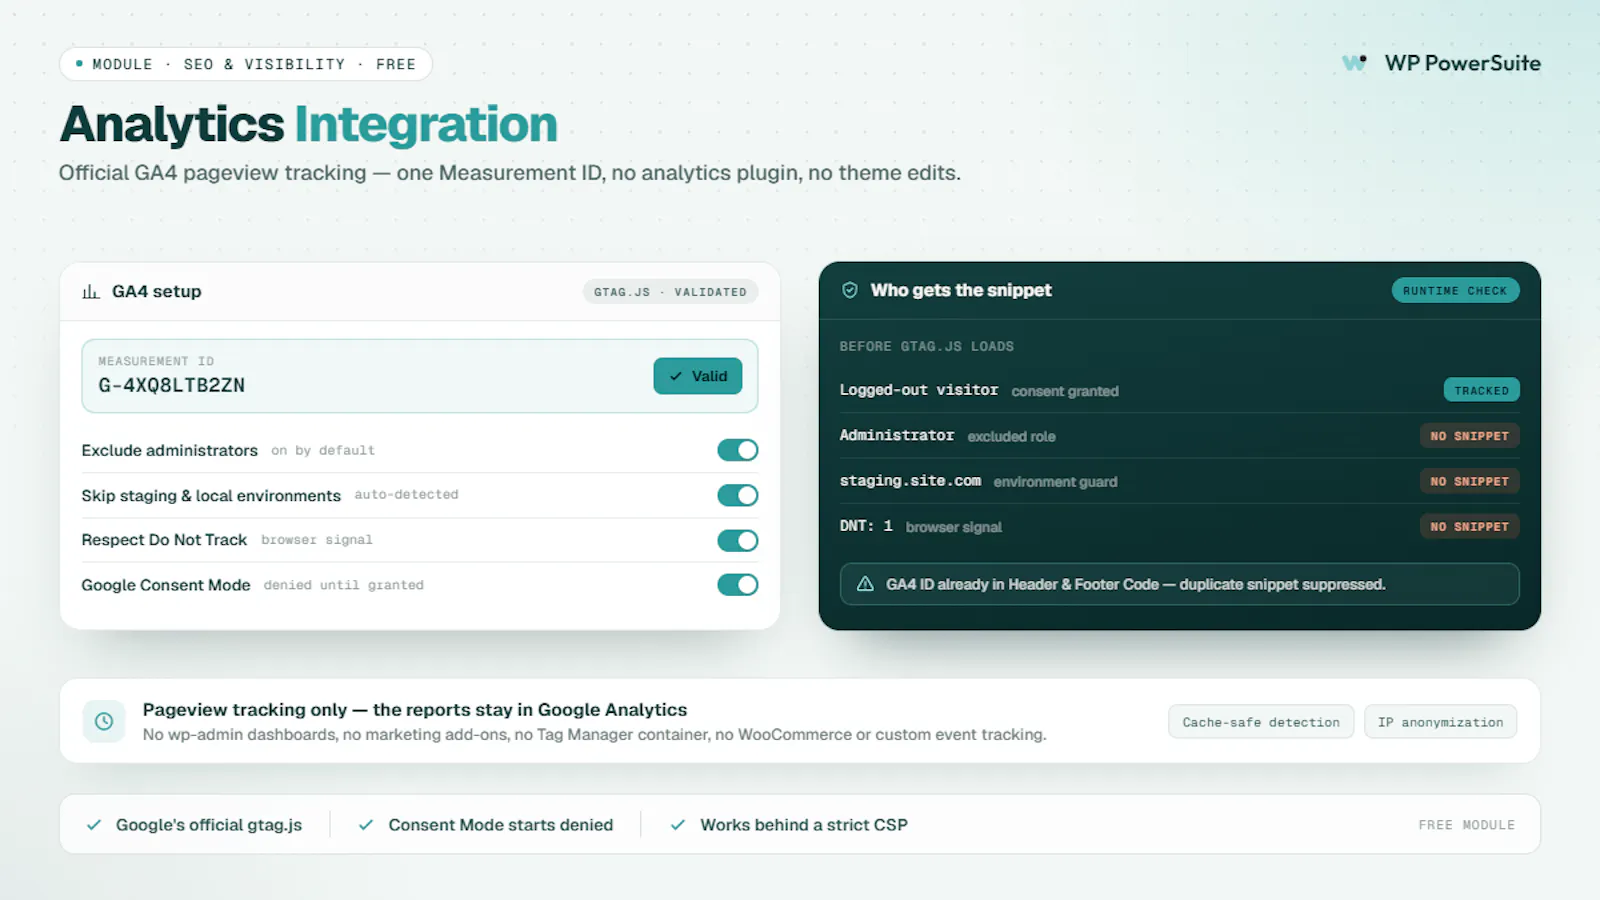Screen dimensions: 1600x900
Task: Click the 'FREE MODULE' label in footer bar
Action: pos(1467,825)
